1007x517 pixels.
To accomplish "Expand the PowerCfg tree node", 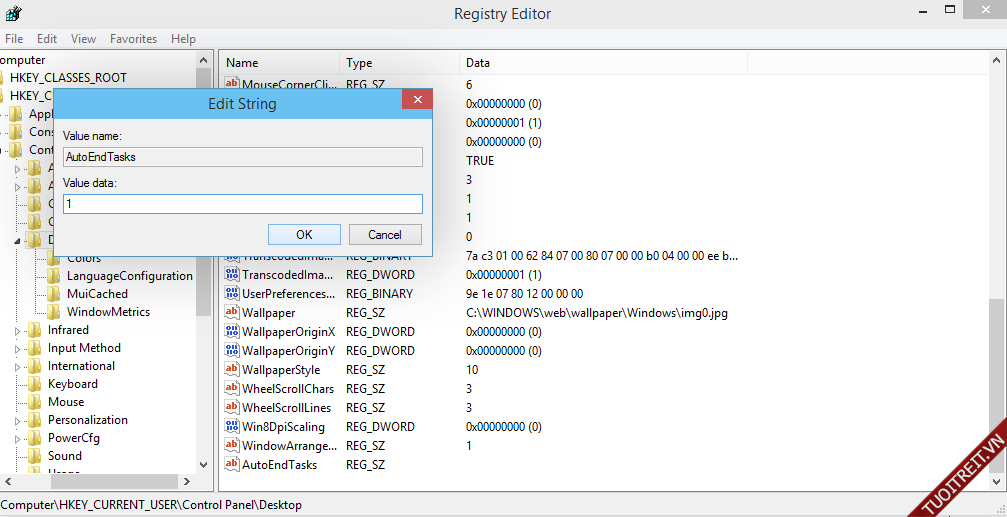I will click(x=17, y=439).
